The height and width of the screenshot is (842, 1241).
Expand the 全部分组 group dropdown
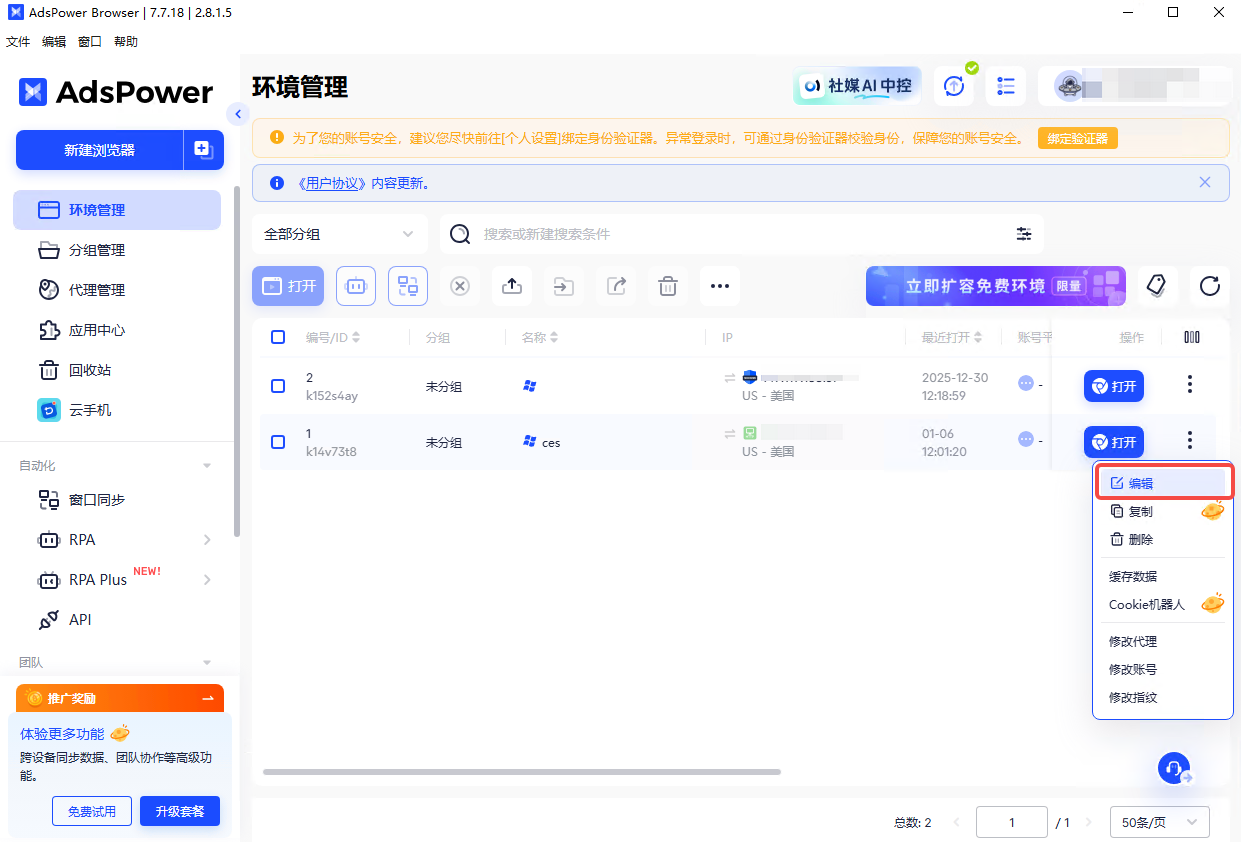tap(339, 234)
